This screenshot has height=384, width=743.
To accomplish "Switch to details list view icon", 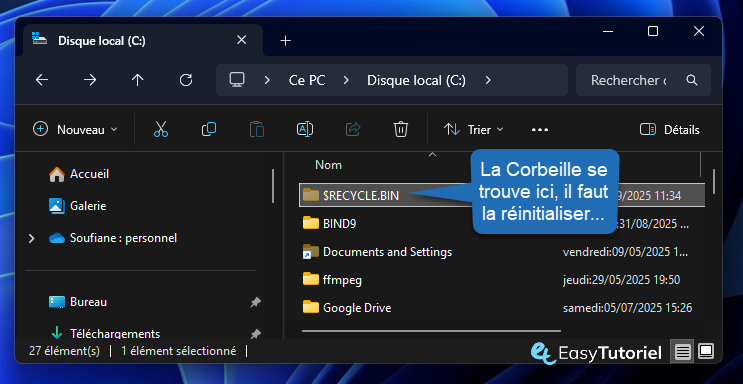I will 683,352.
